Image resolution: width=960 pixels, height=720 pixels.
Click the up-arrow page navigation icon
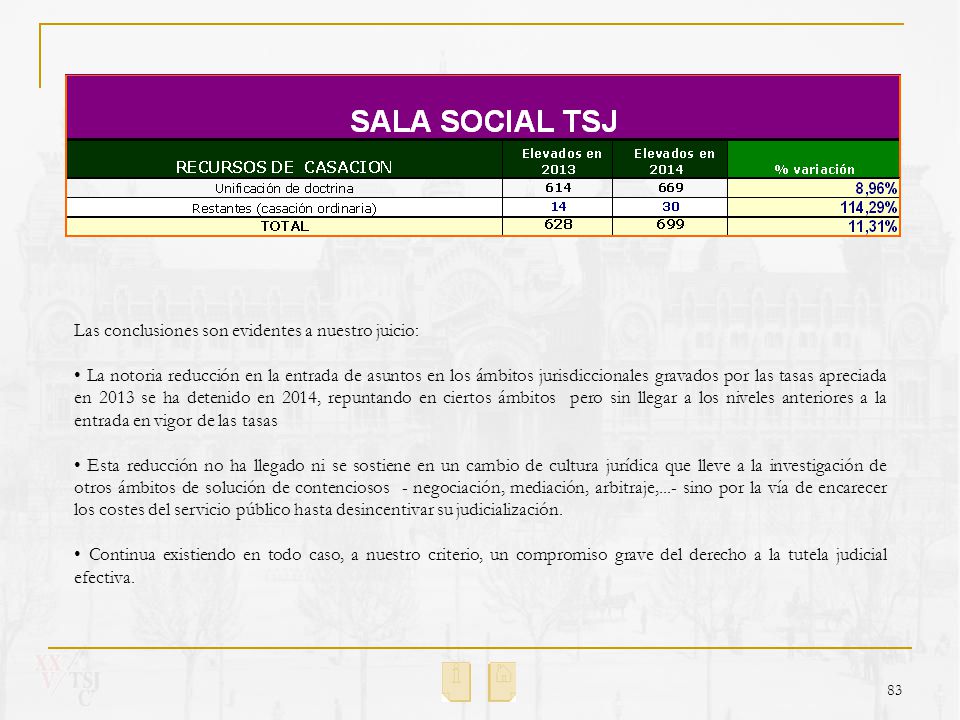click(456, 681)
